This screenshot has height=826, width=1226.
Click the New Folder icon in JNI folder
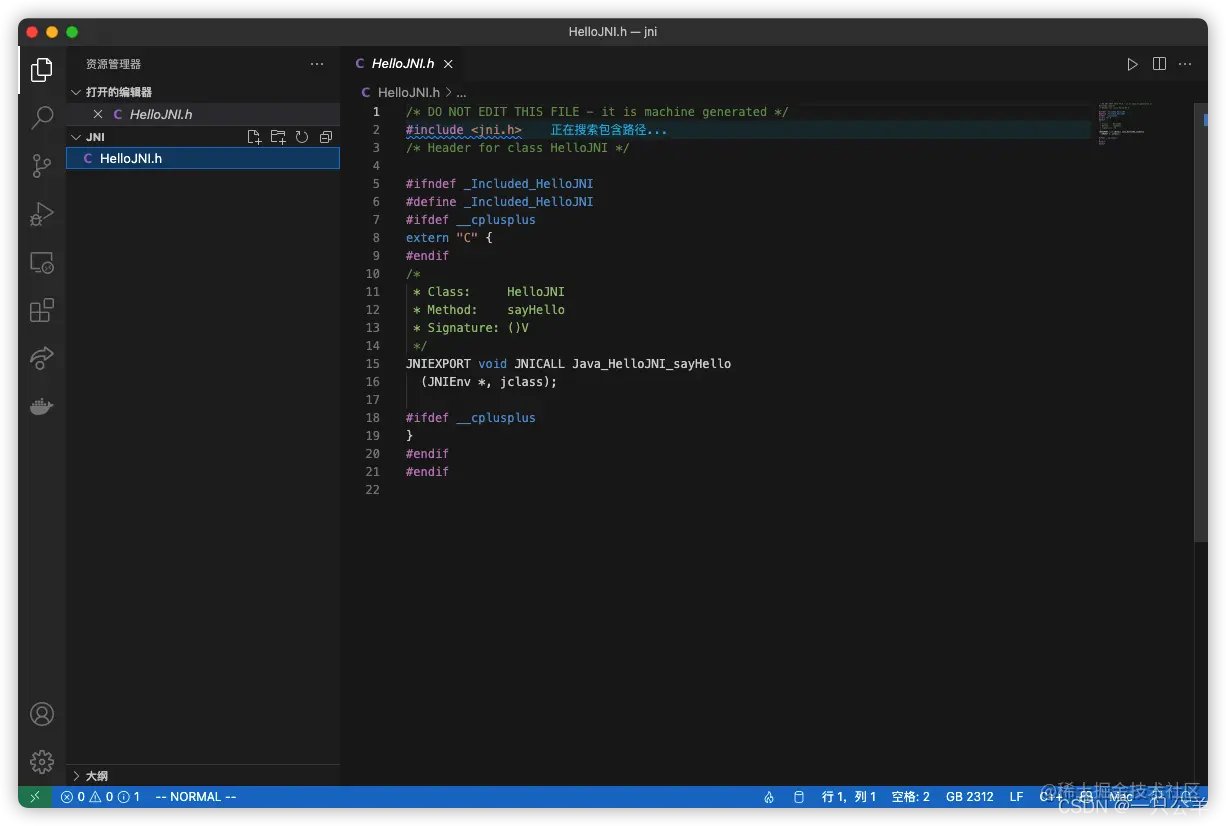click(278, 137)
